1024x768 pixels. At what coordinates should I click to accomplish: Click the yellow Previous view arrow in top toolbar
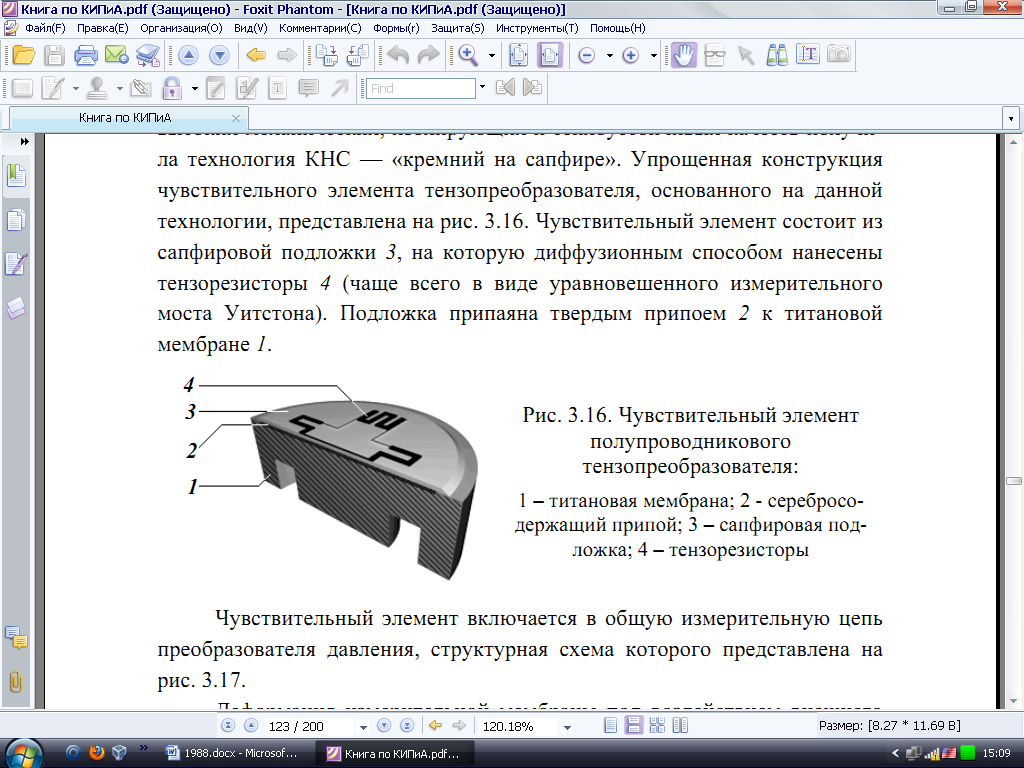click(x=256, y=56)
